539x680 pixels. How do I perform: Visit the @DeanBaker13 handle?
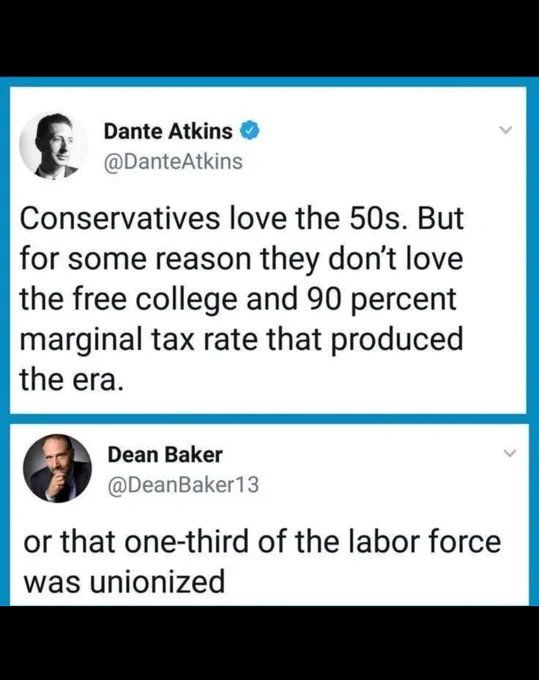(183, 485)
